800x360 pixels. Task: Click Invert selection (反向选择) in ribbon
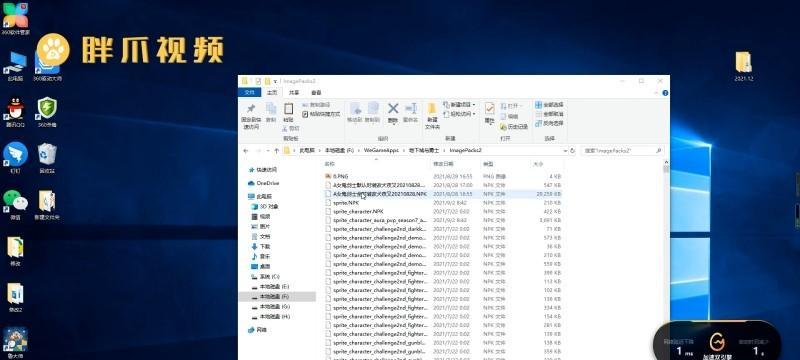point(549,123)
